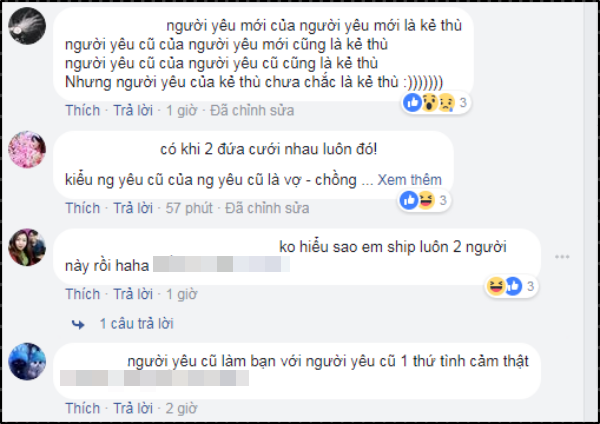
Task: Click Thích under the first comment
Action: point(83,110)
